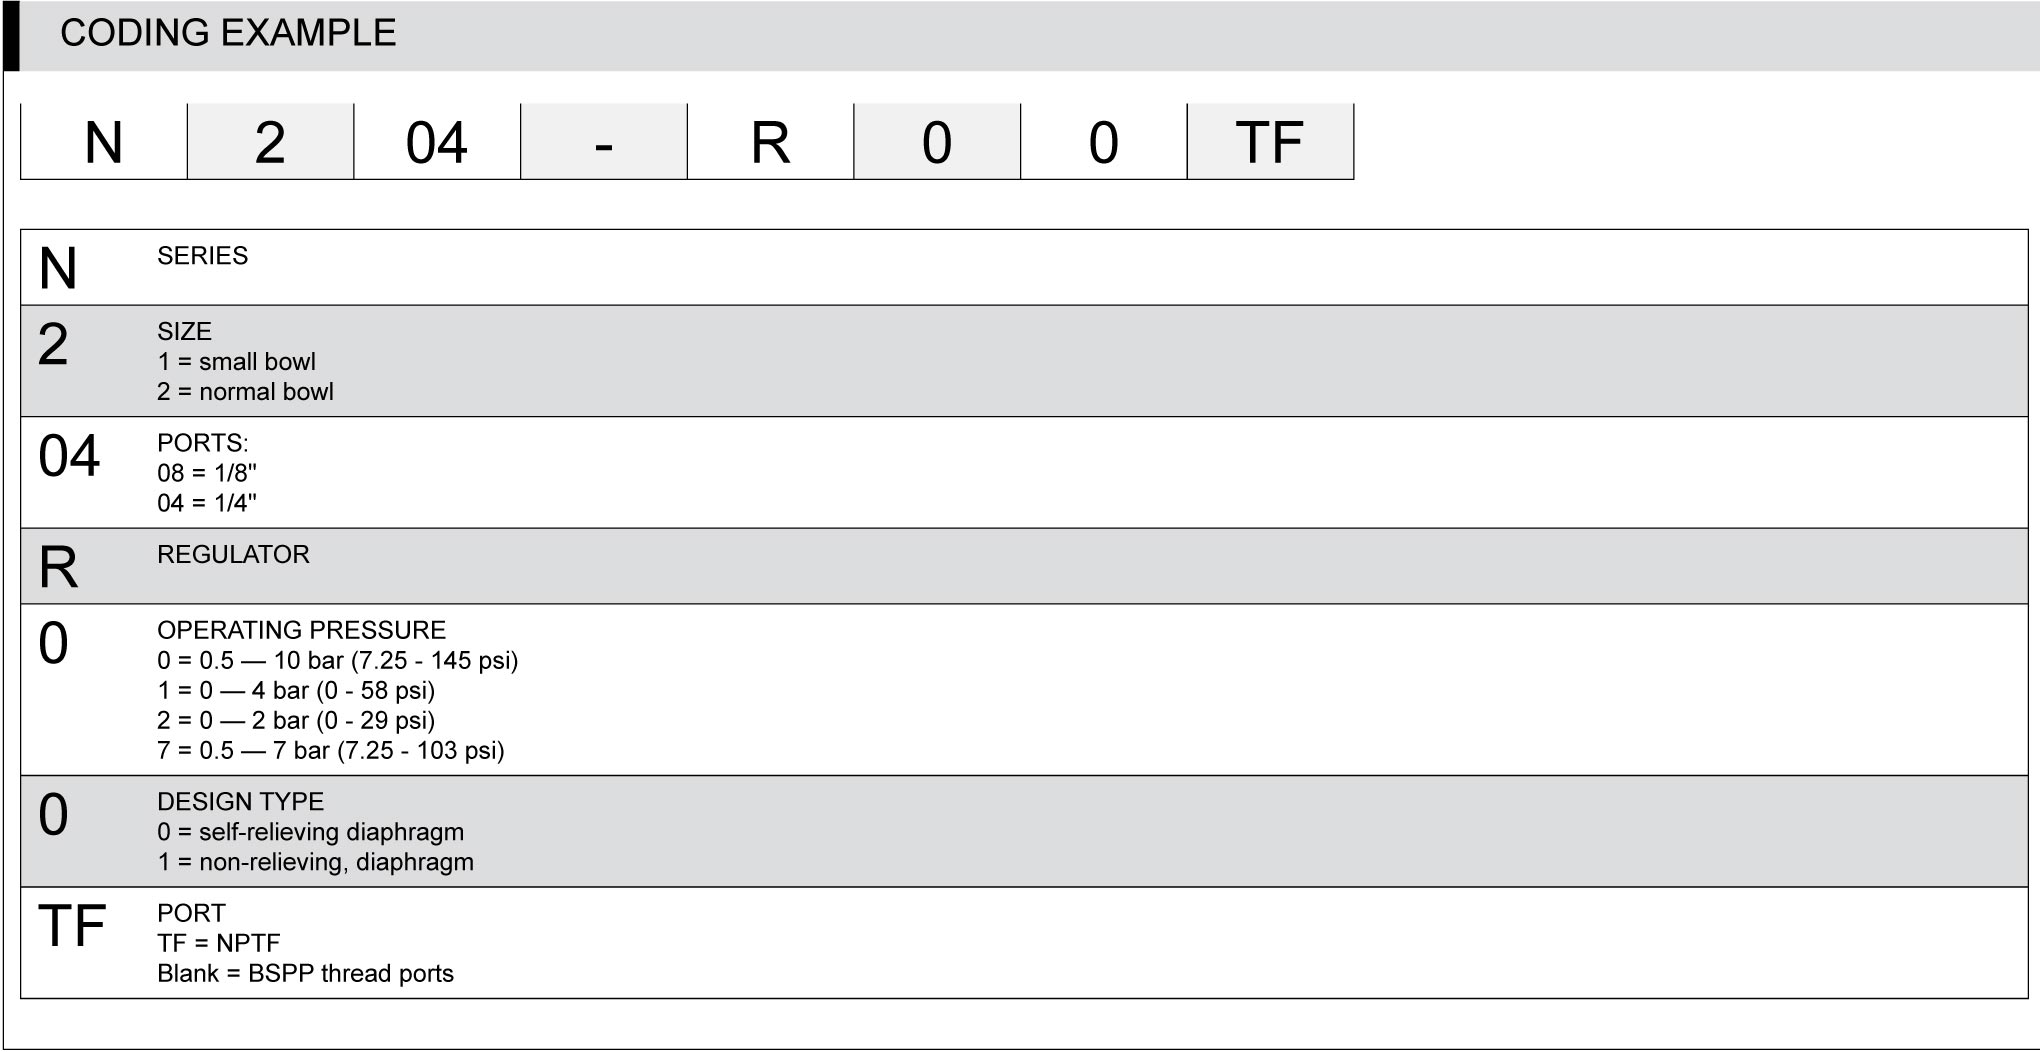Click the '1 = 0 — 4 bar' pressure line
This screenshot has width=2040, height=1052.
coord(296,691)
